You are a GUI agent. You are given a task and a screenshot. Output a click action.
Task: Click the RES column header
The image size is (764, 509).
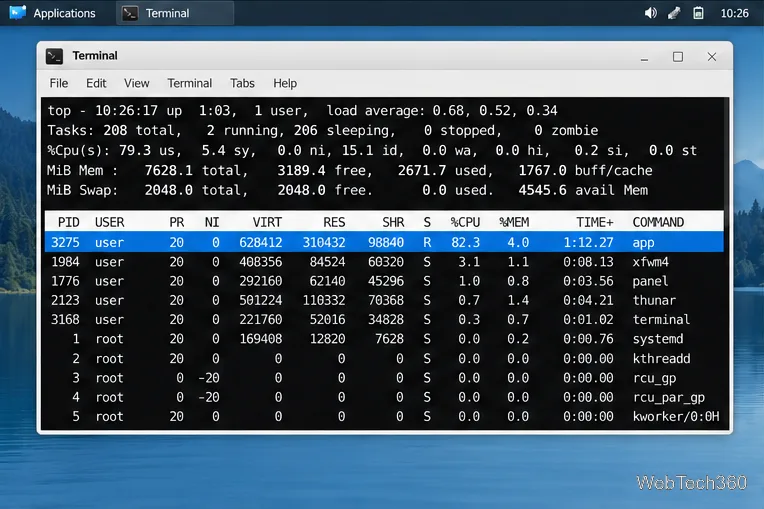pos(334,222)
